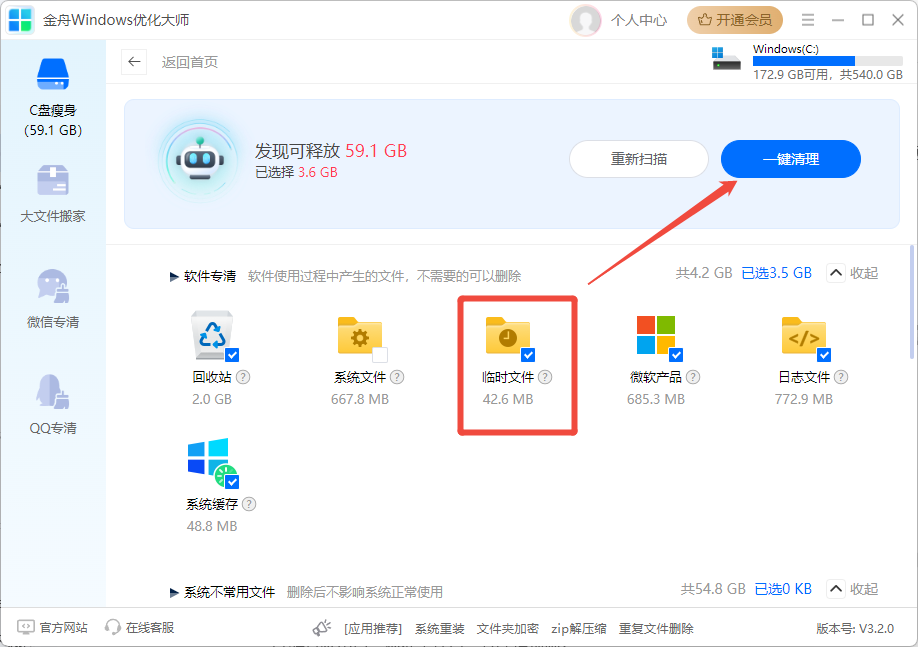Click the 返回首页 link
This screenshot has height=647, width=918.
pyautogui.click(x=190, y=62)
